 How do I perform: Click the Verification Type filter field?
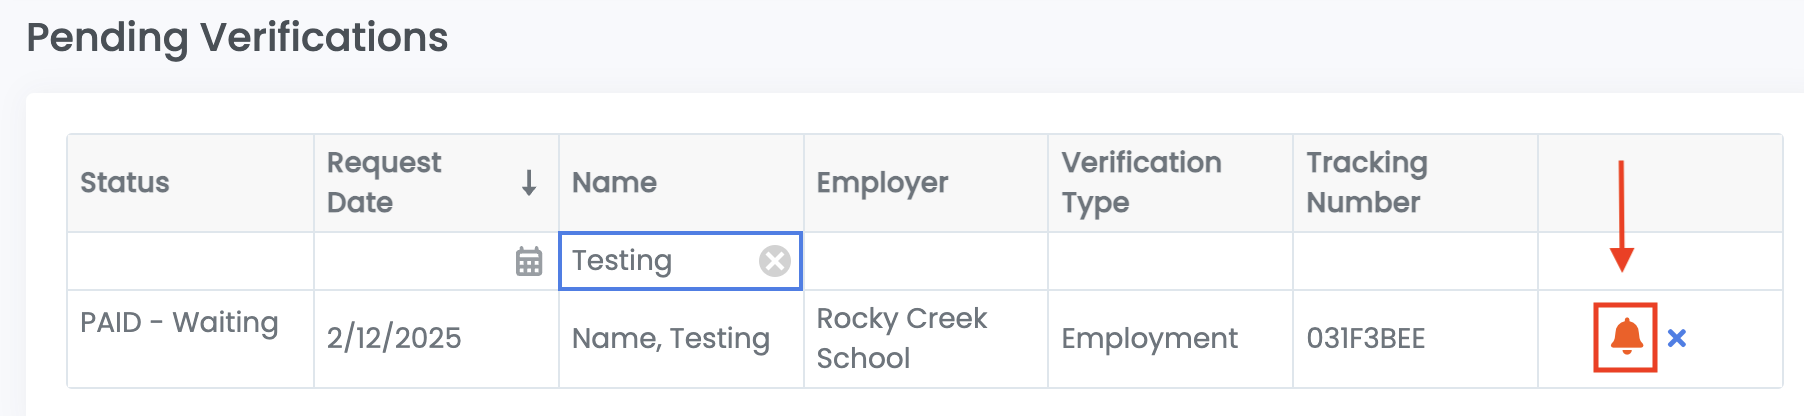coord(1170,262)
